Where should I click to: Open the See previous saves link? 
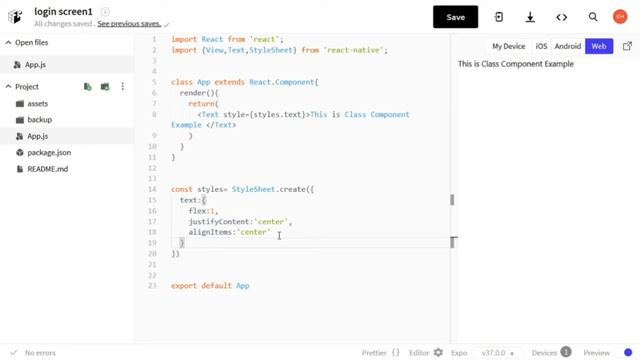(x=129, y=24)
